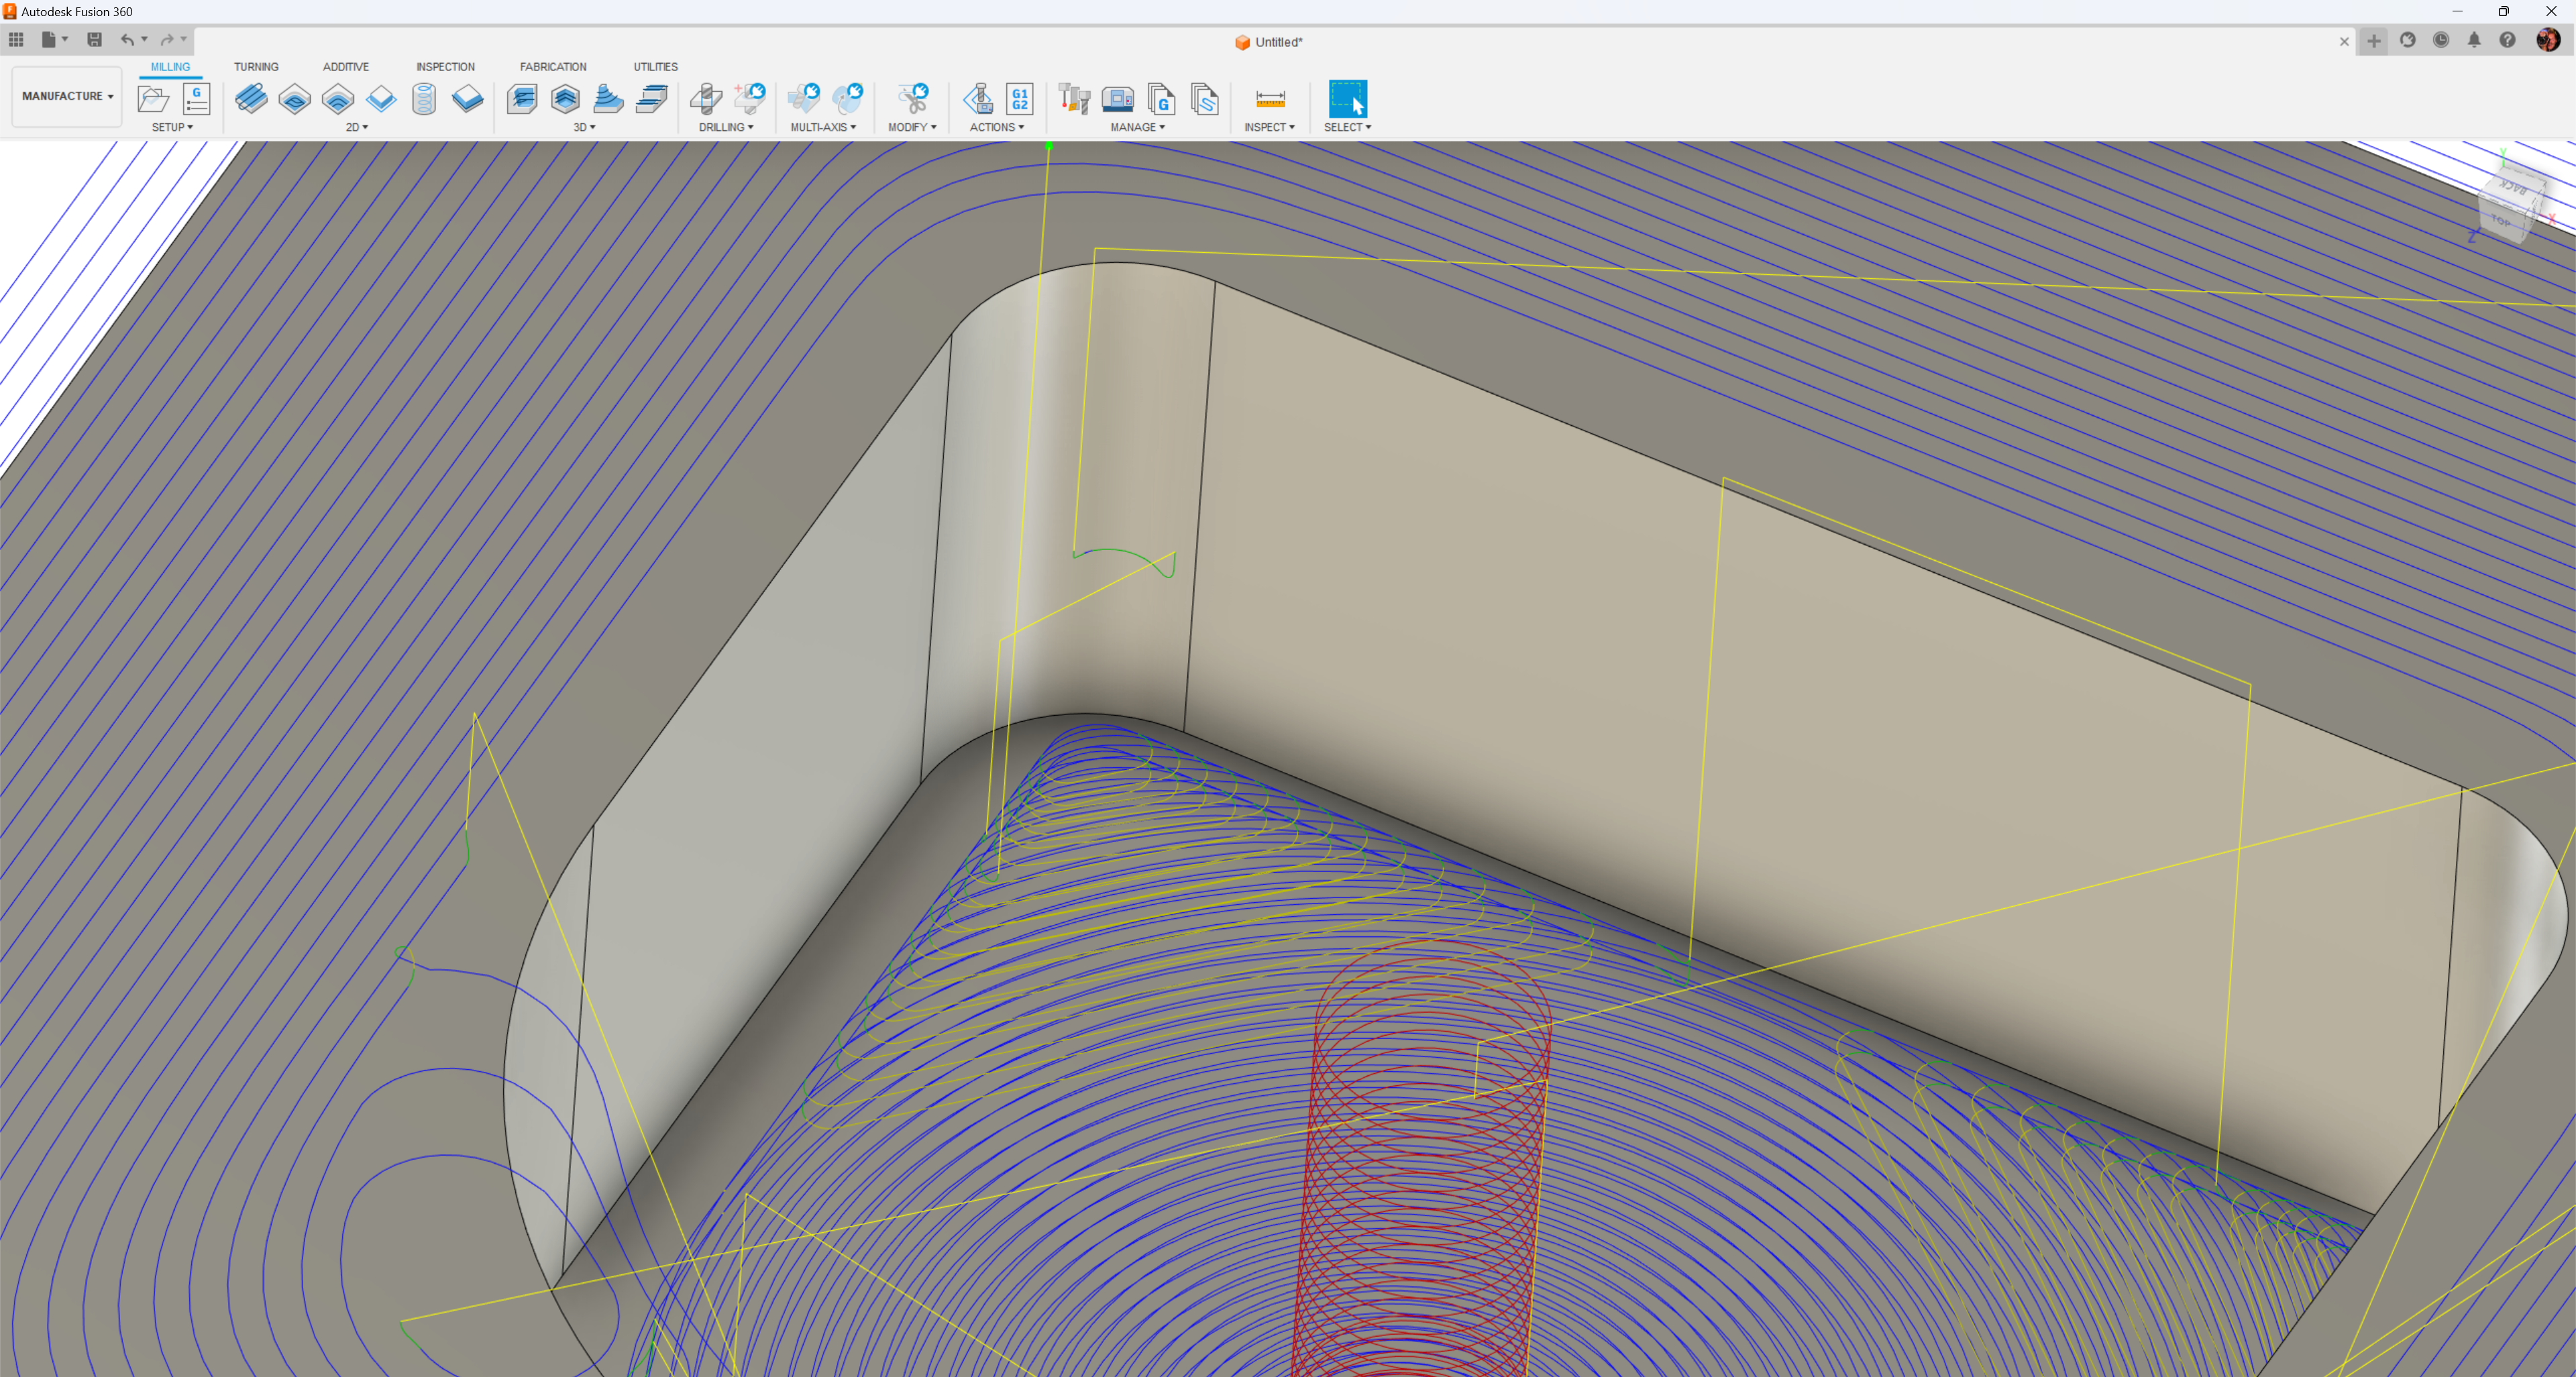Open the Tool Library icon
Image resolution: width=2576 pixels, height=1377 pixels.
[1074, 99]
